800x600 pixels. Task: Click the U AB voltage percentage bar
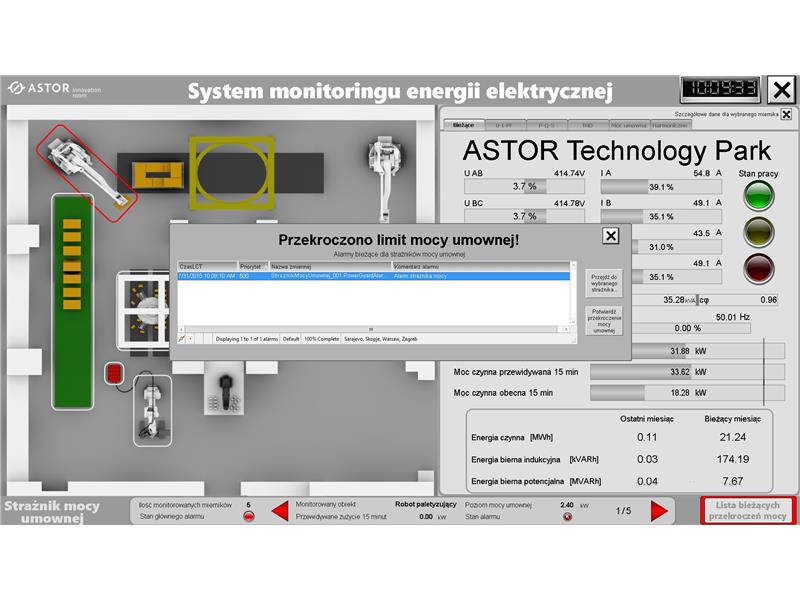pyautogui.click(x=524, y=187)
